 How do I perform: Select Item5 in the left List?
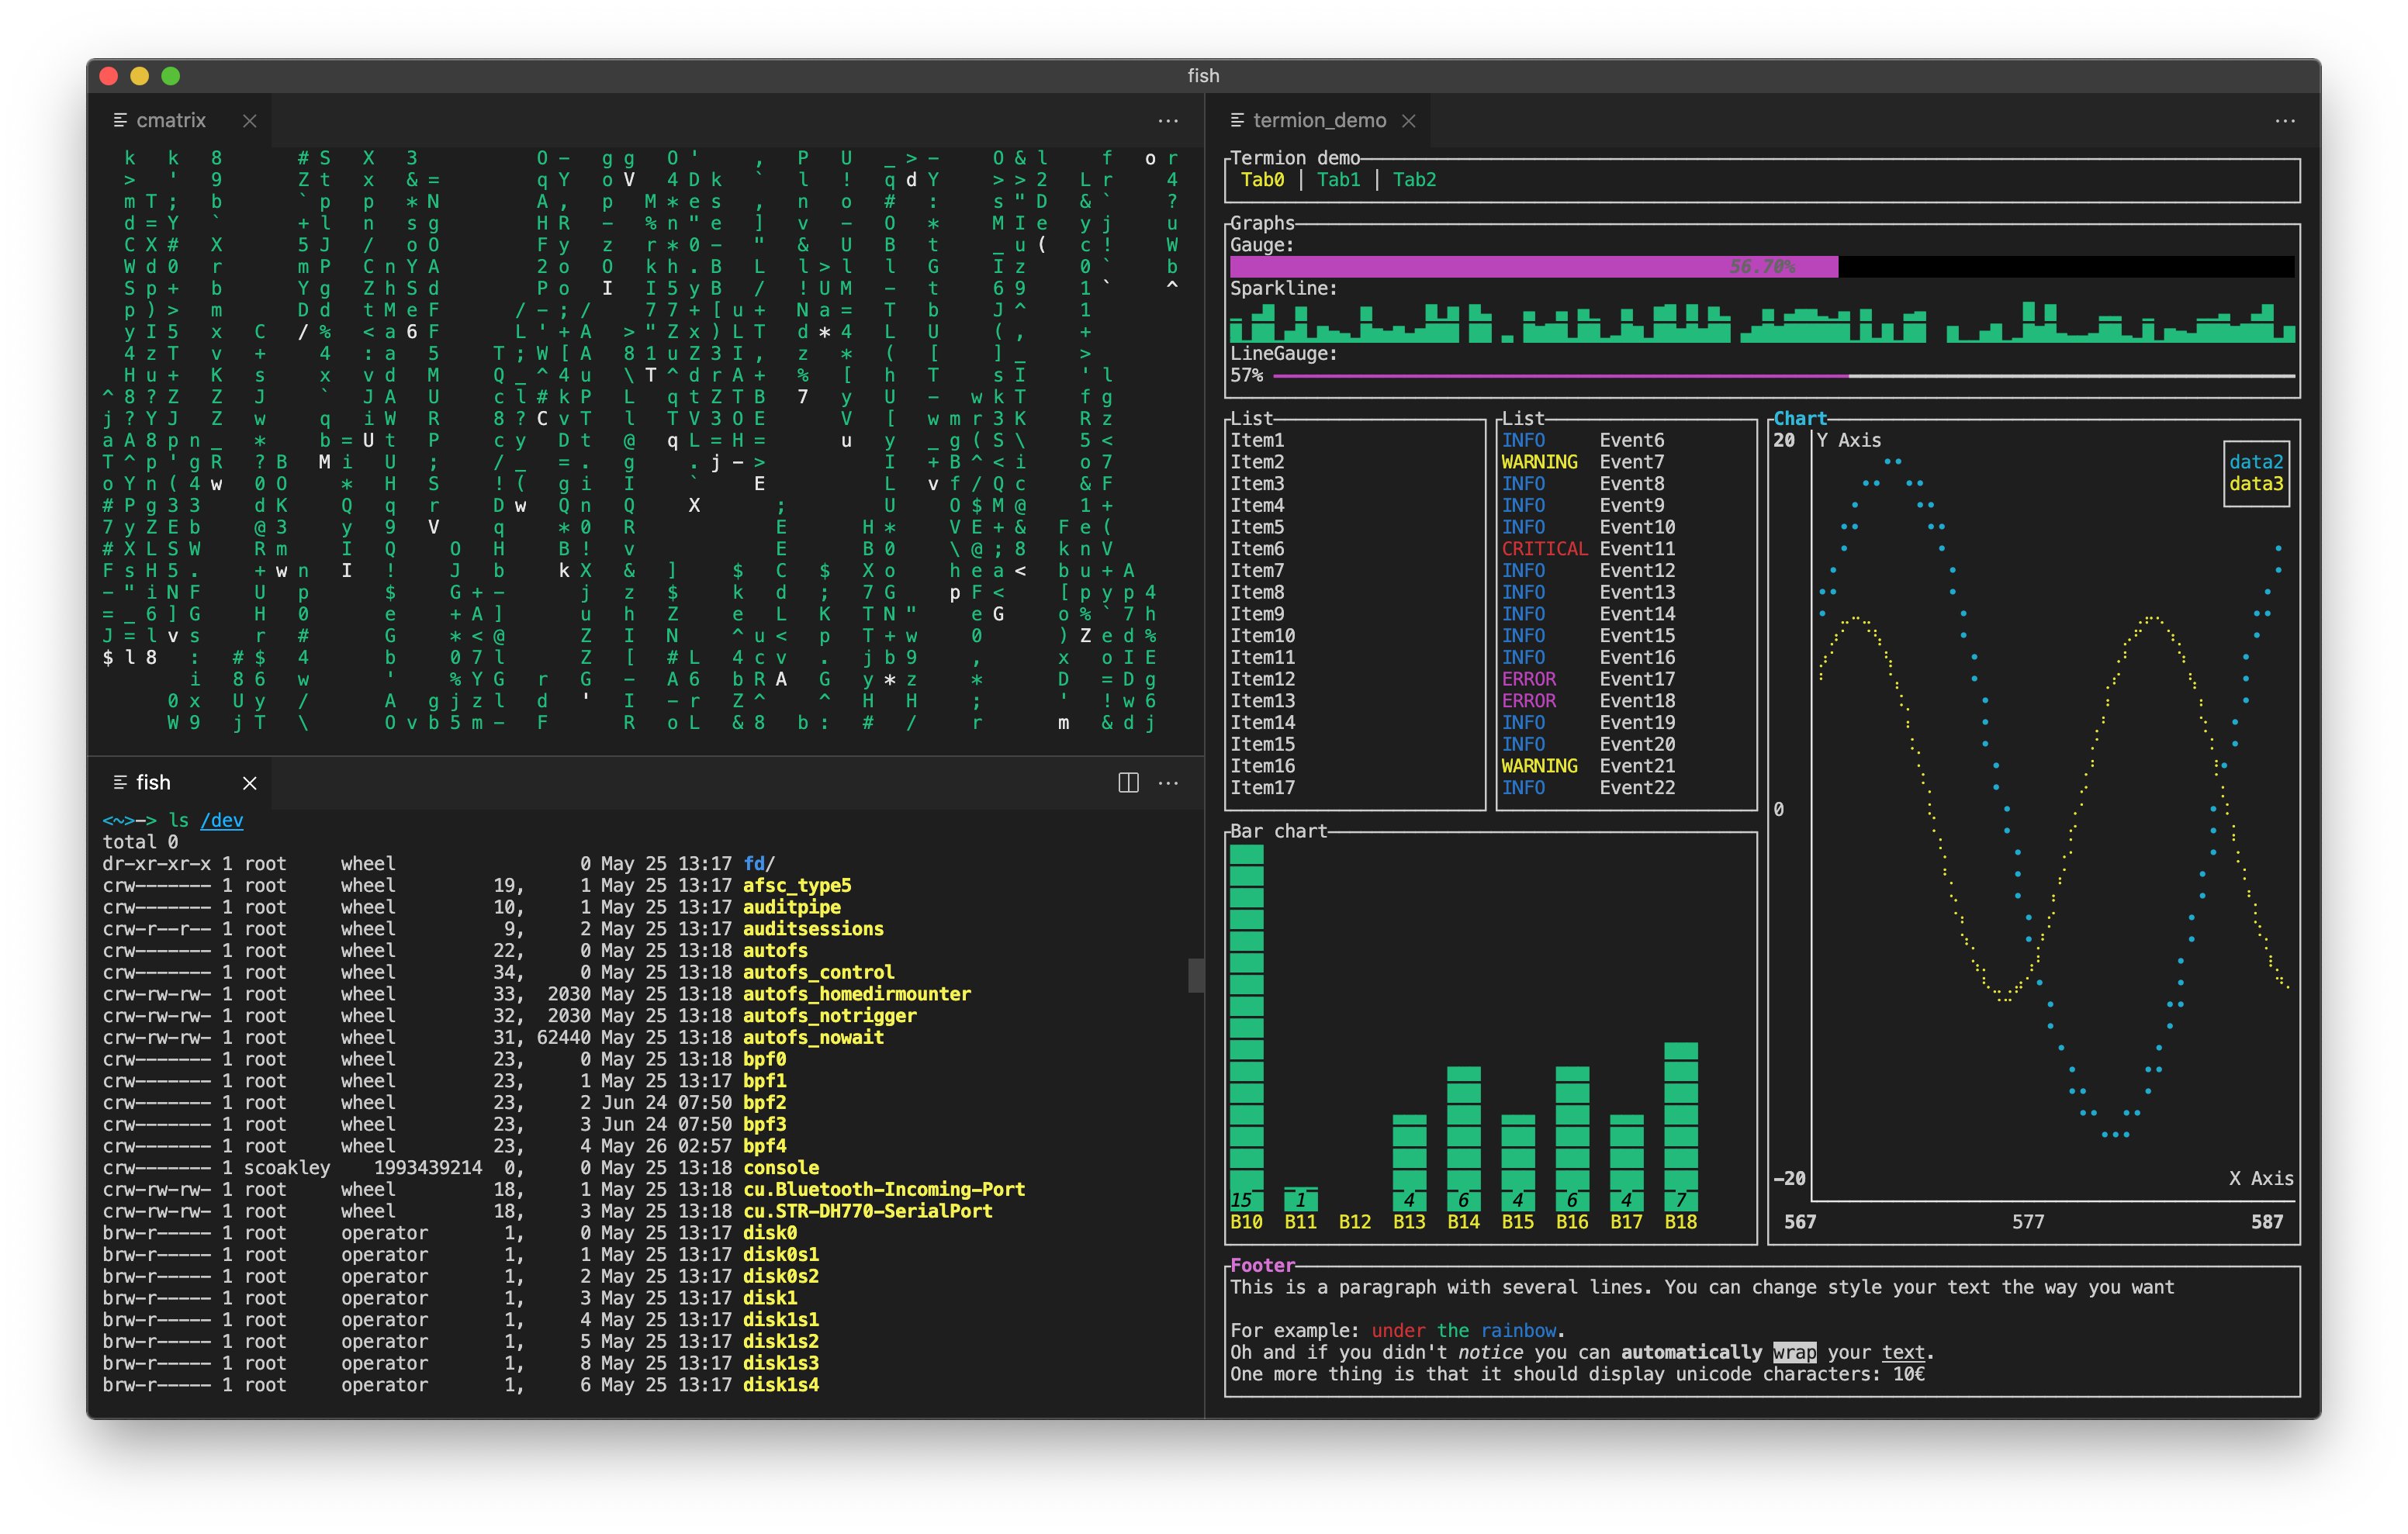[x=1257, y=527]
